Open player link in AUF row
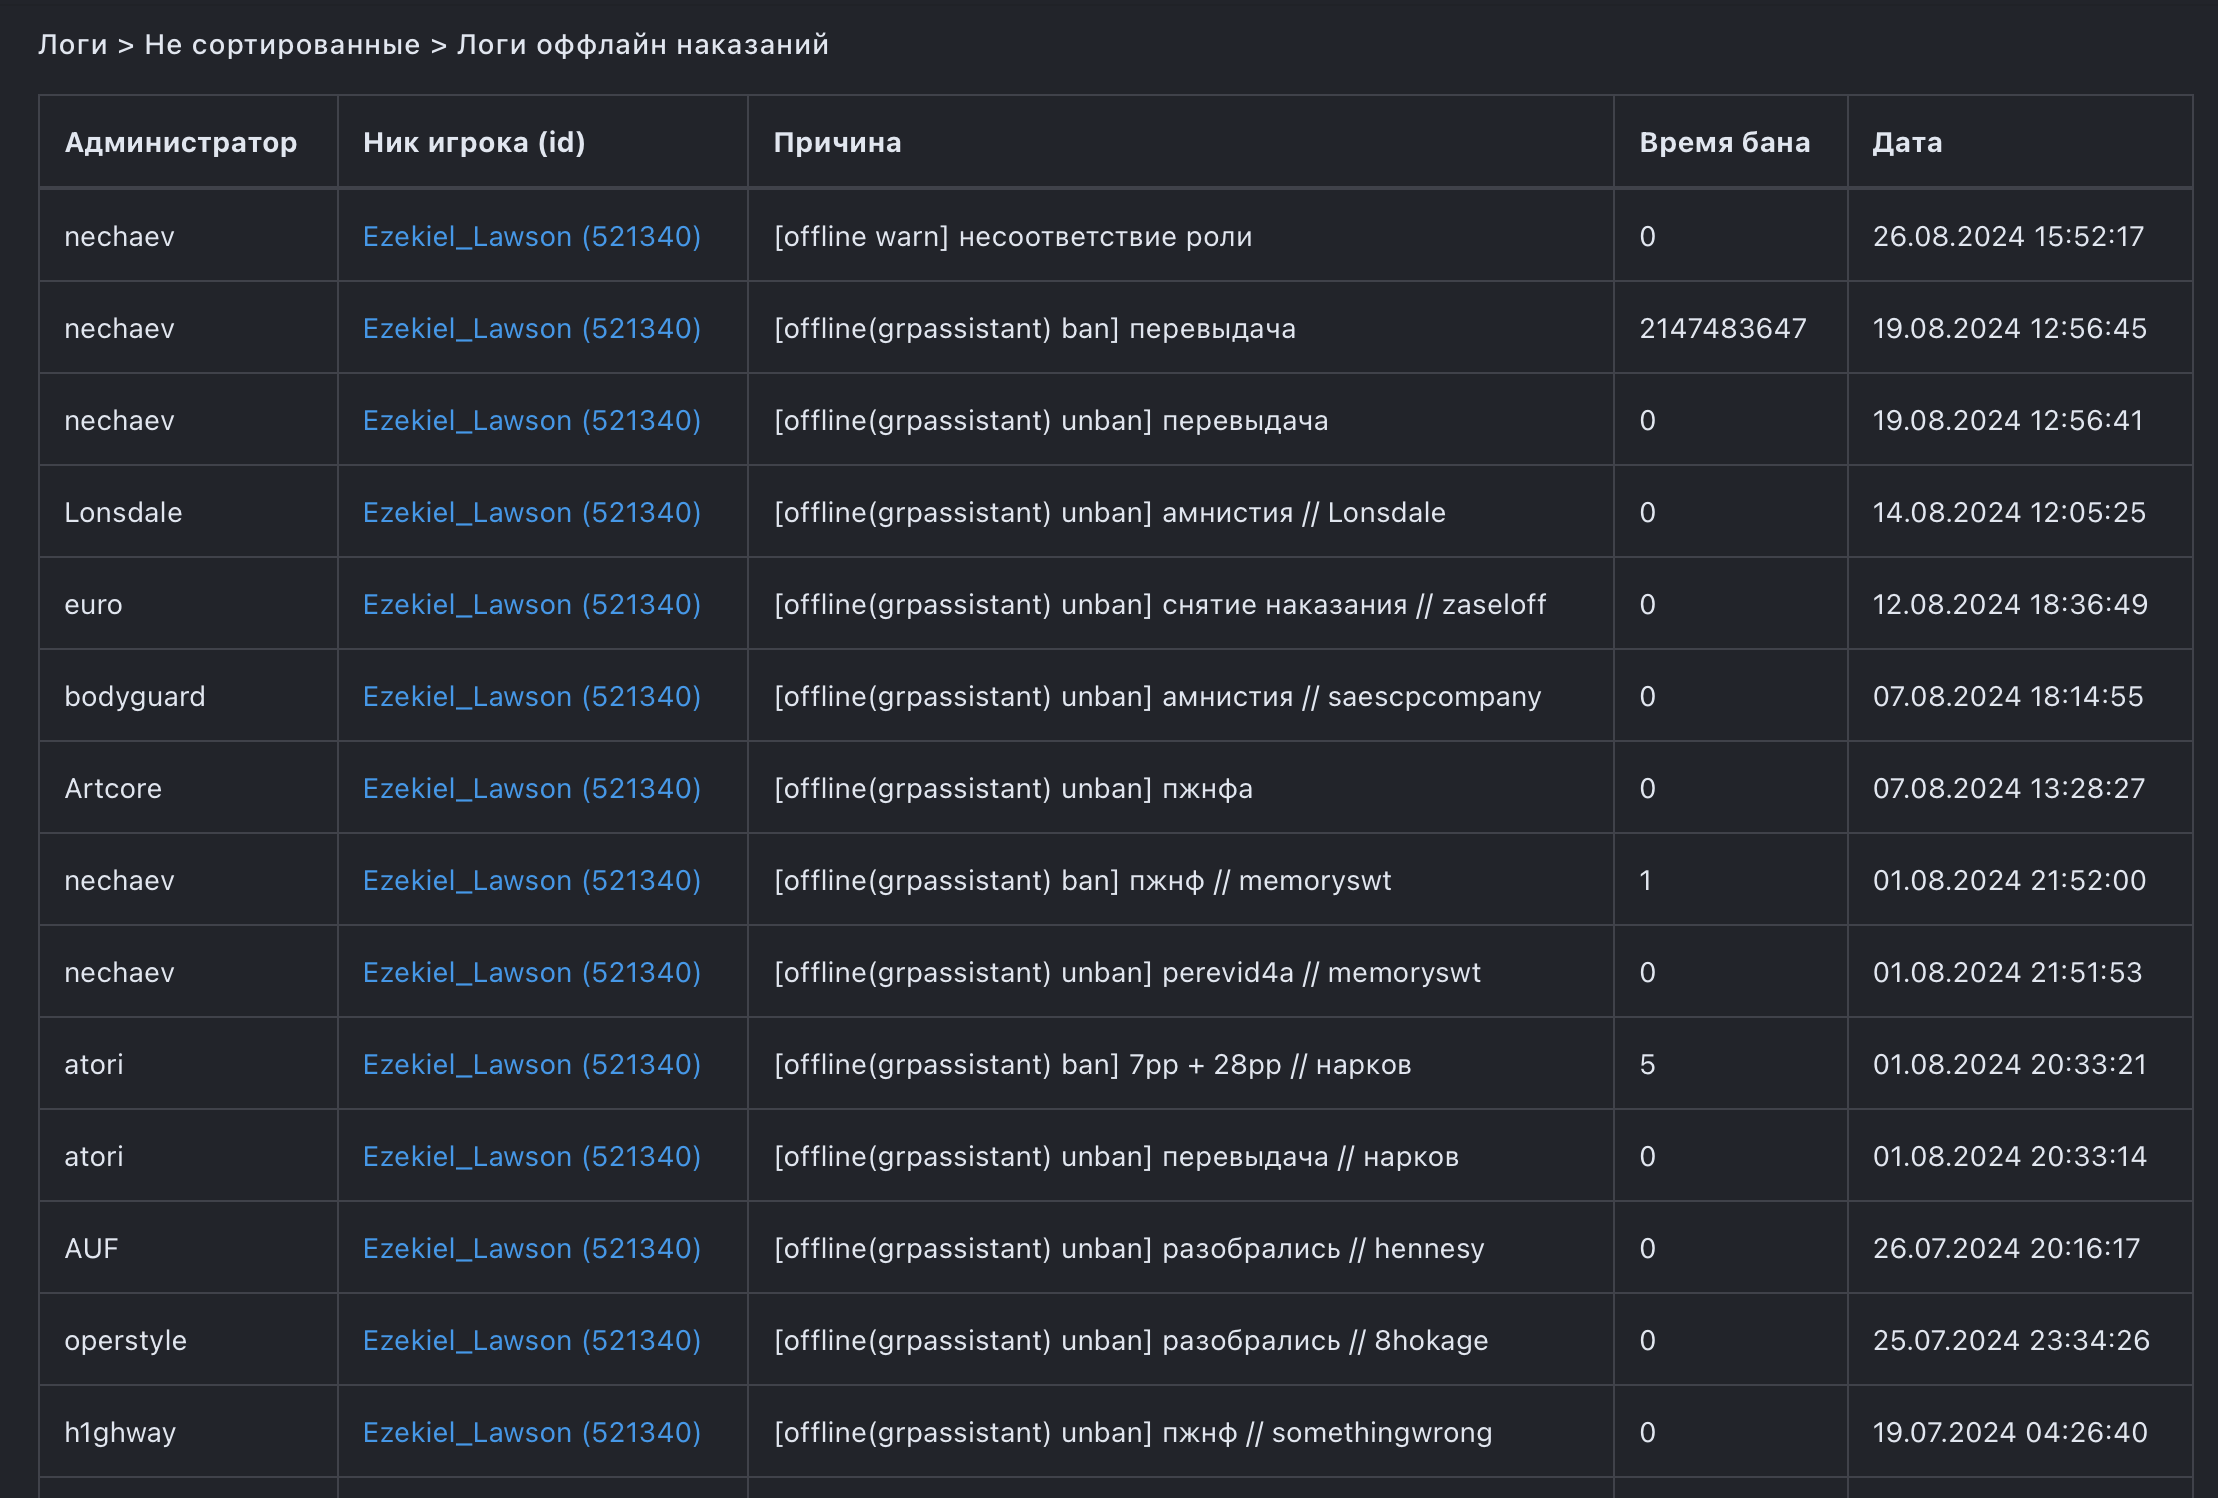This screenshot has height=1498, width=2218. 531,1249
